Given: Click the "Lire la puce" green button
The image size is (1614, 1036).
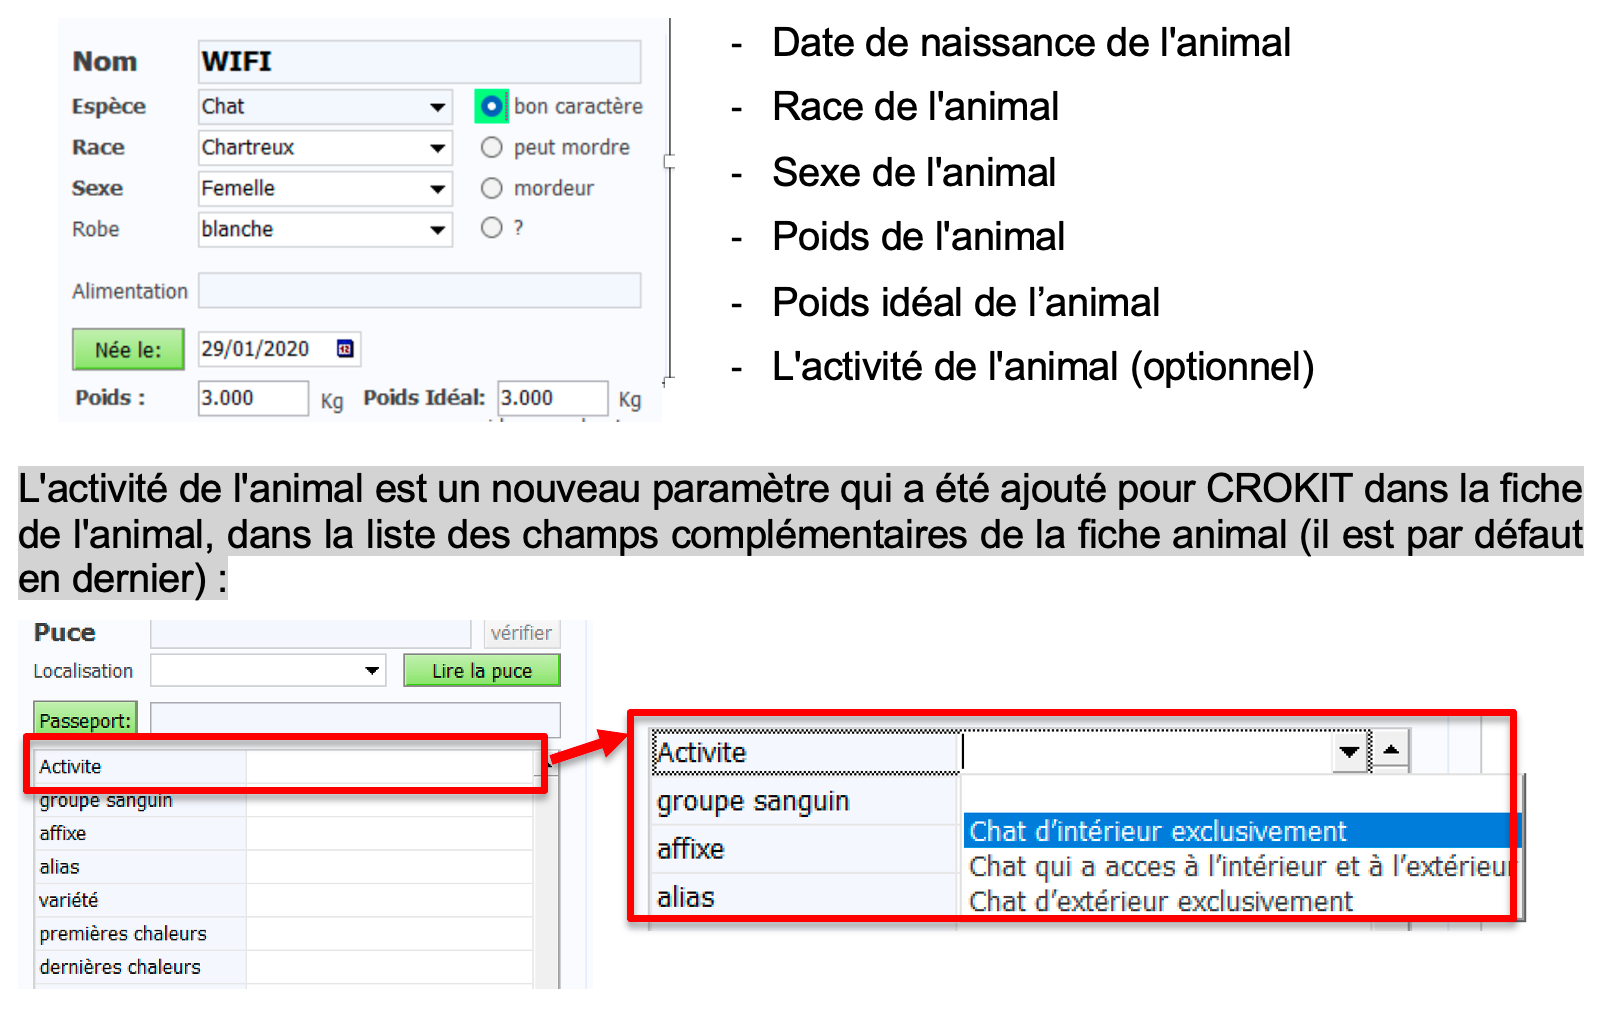Looking at the screenshot, I should coord(483,672).
